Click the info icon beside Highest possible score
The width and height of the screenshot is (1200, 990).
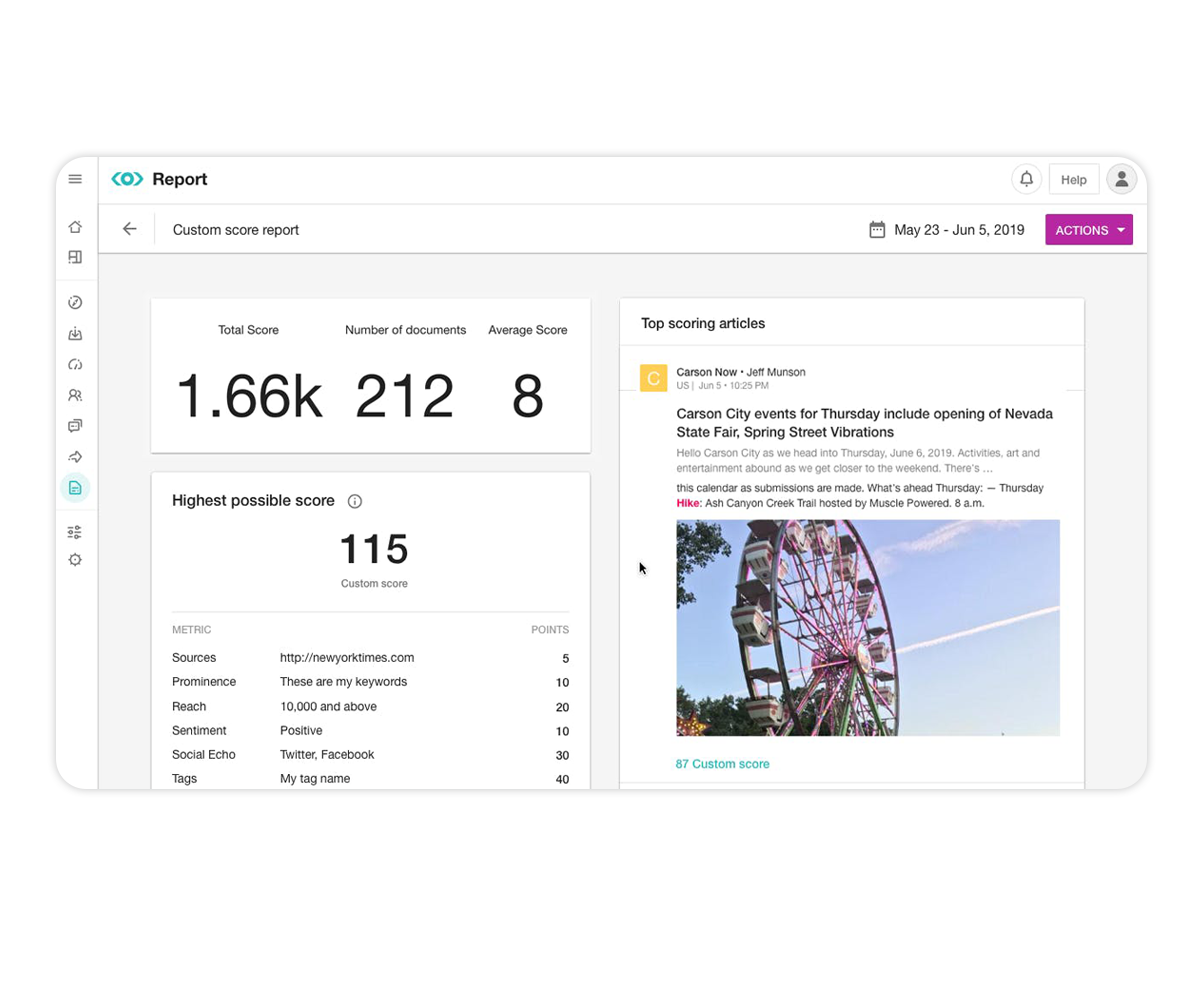tap(355, 501)
